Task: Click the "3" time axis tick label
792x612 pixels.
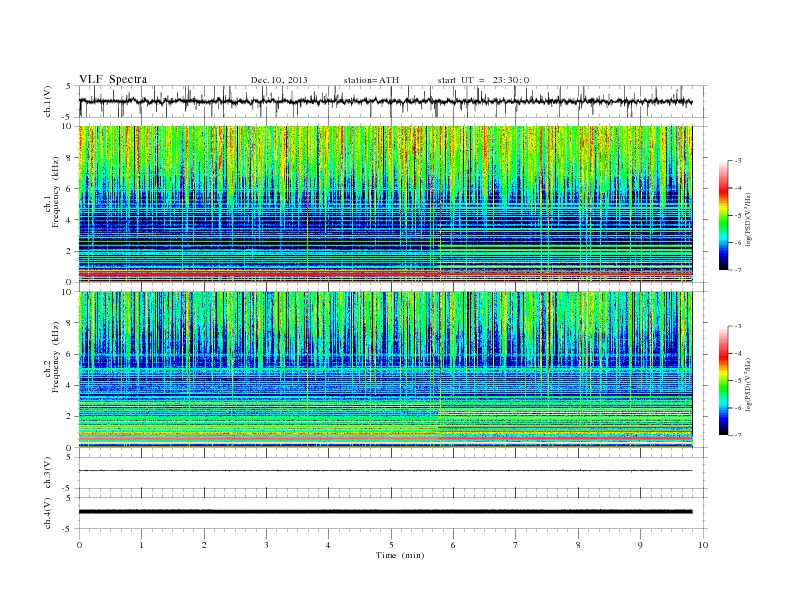Action: (x=266, y=545)
